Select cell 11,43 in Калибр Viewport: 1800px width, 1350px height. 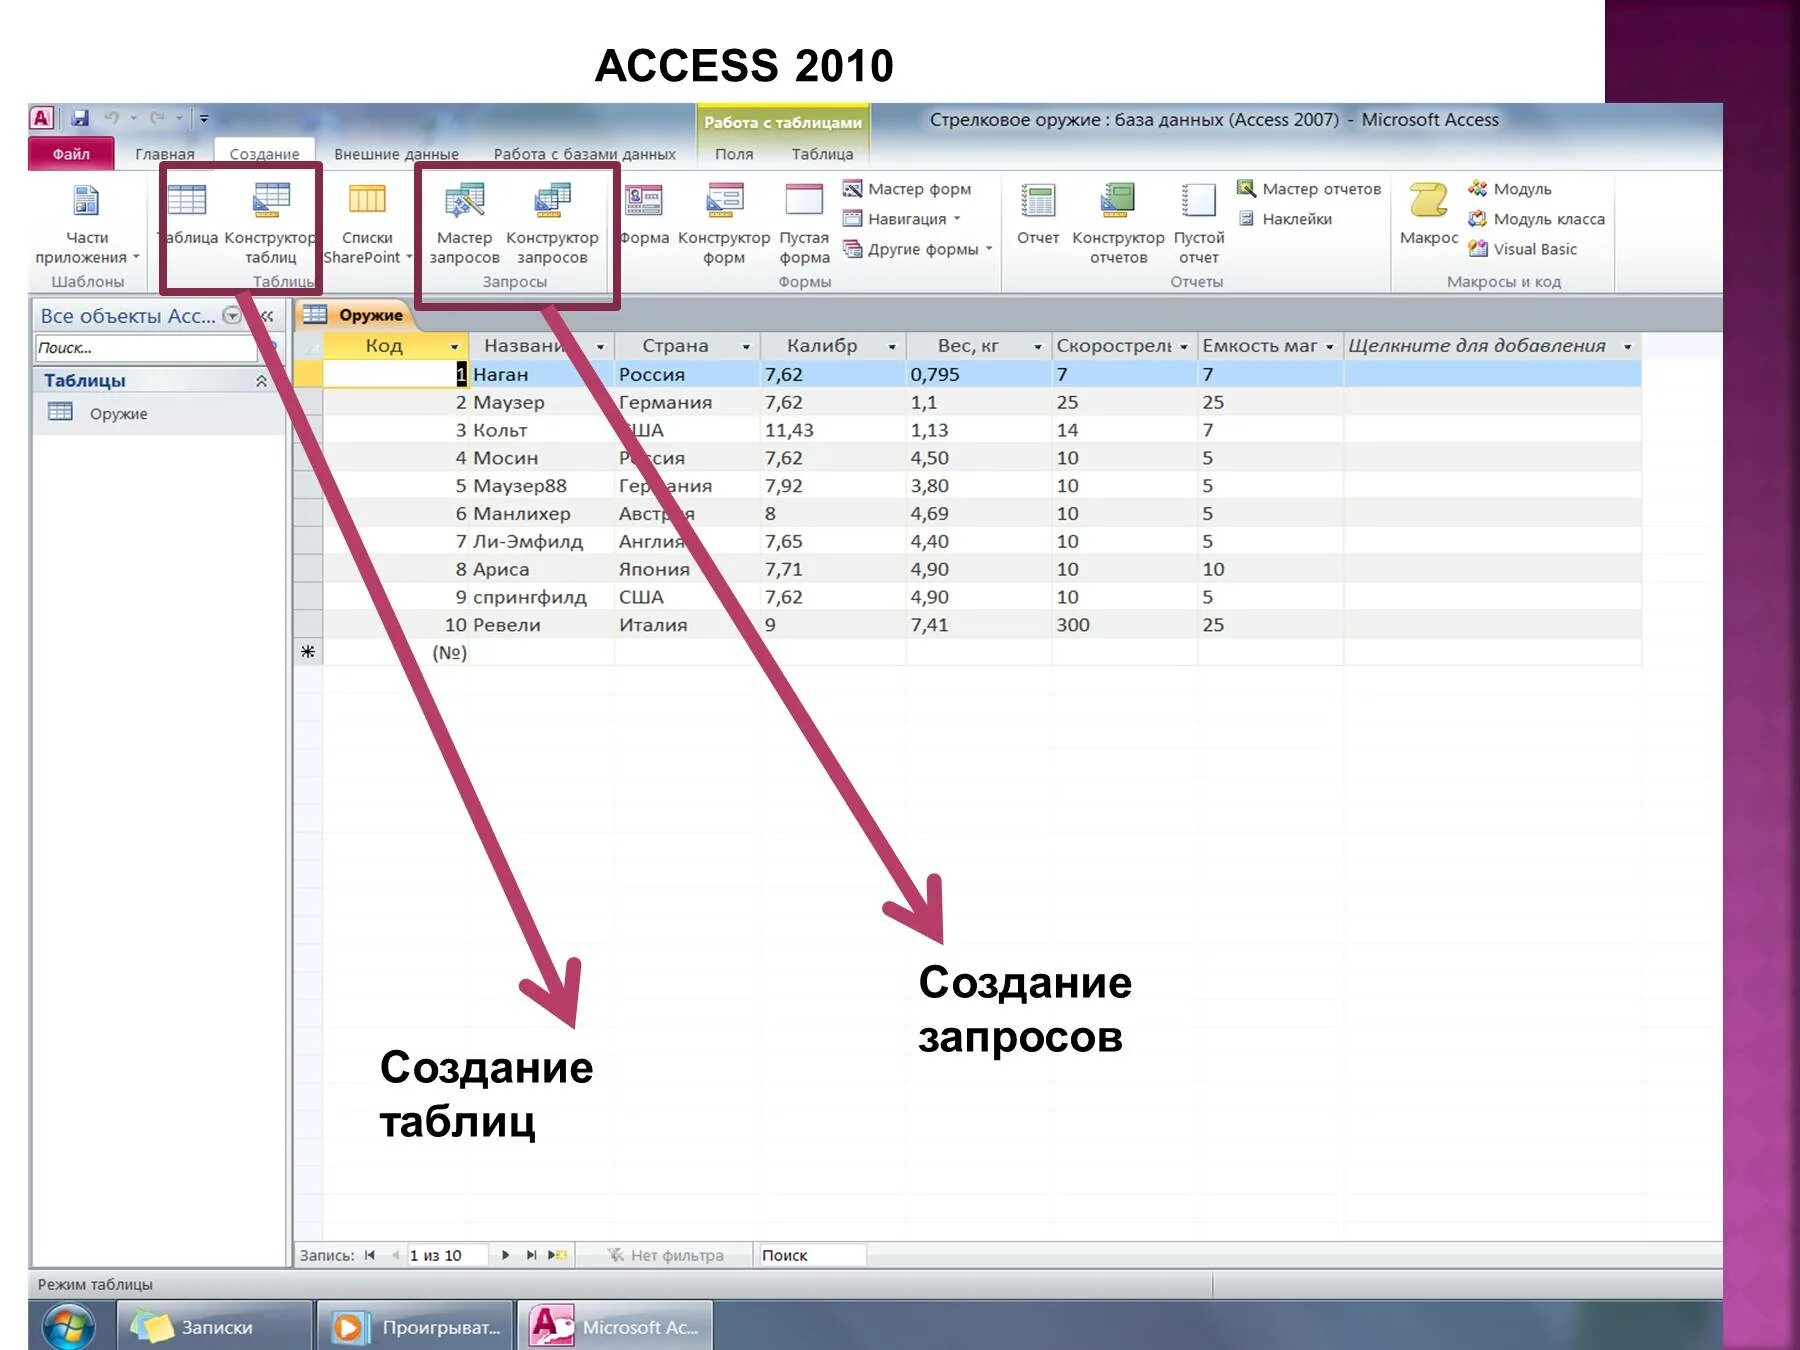[833, 430]
